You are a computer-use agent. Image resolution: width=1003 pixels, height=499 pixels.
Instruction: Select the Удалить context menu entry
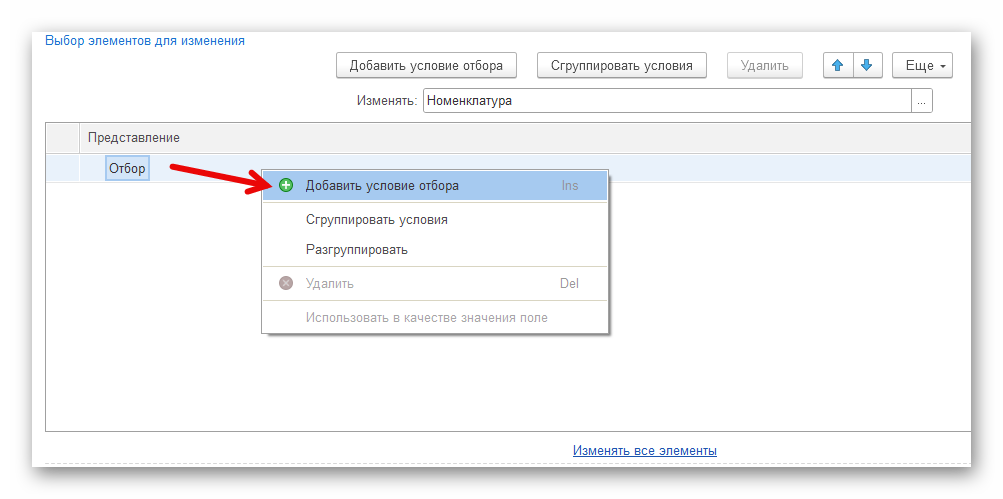pyautogui.click(x=434, y=283)
